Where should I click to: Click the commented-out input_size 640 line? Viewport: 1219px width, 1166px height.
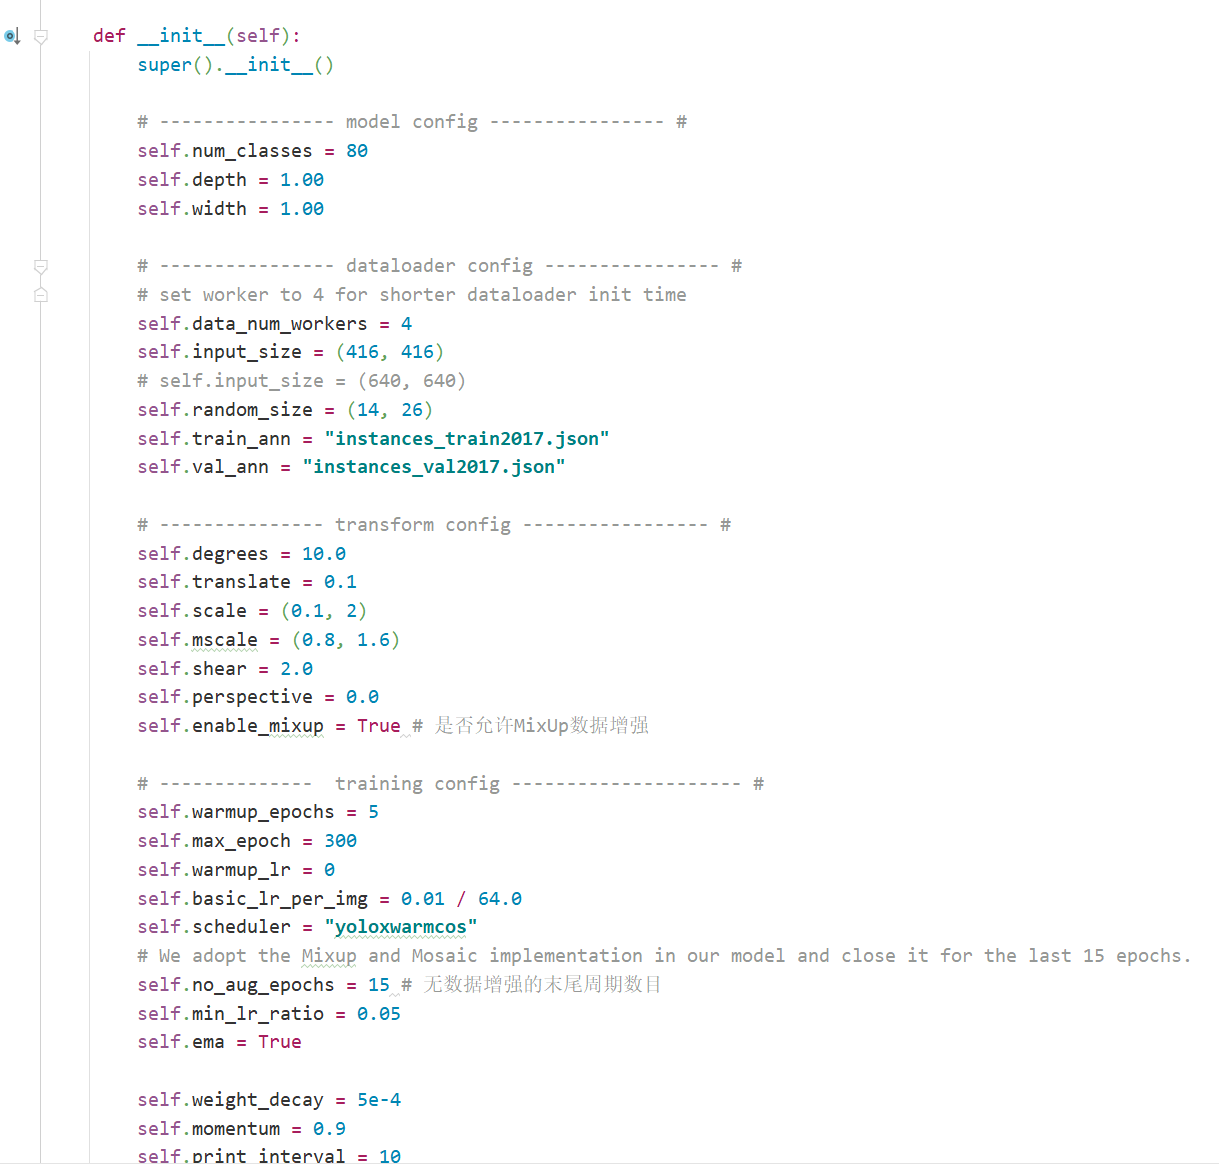tap(300, 380)
